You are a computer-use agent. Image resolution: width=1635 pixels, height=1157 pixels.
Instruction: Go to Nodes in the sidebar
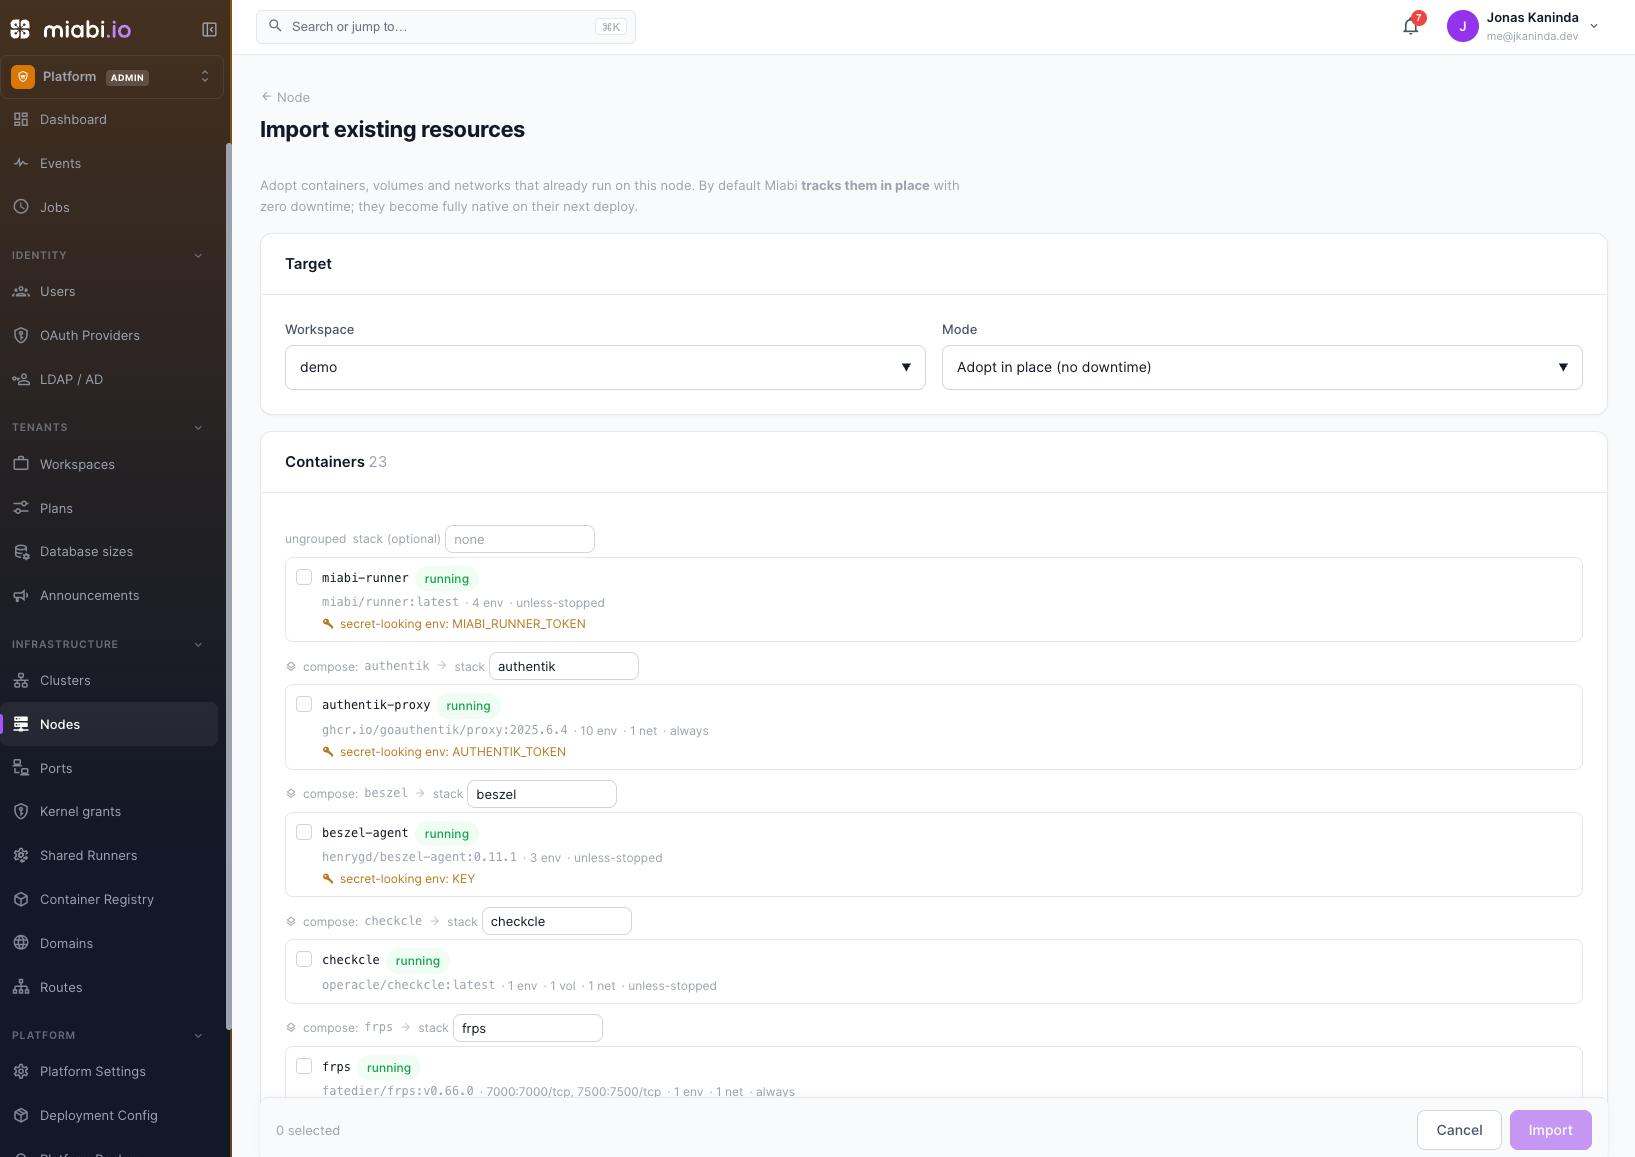(110, 724)
